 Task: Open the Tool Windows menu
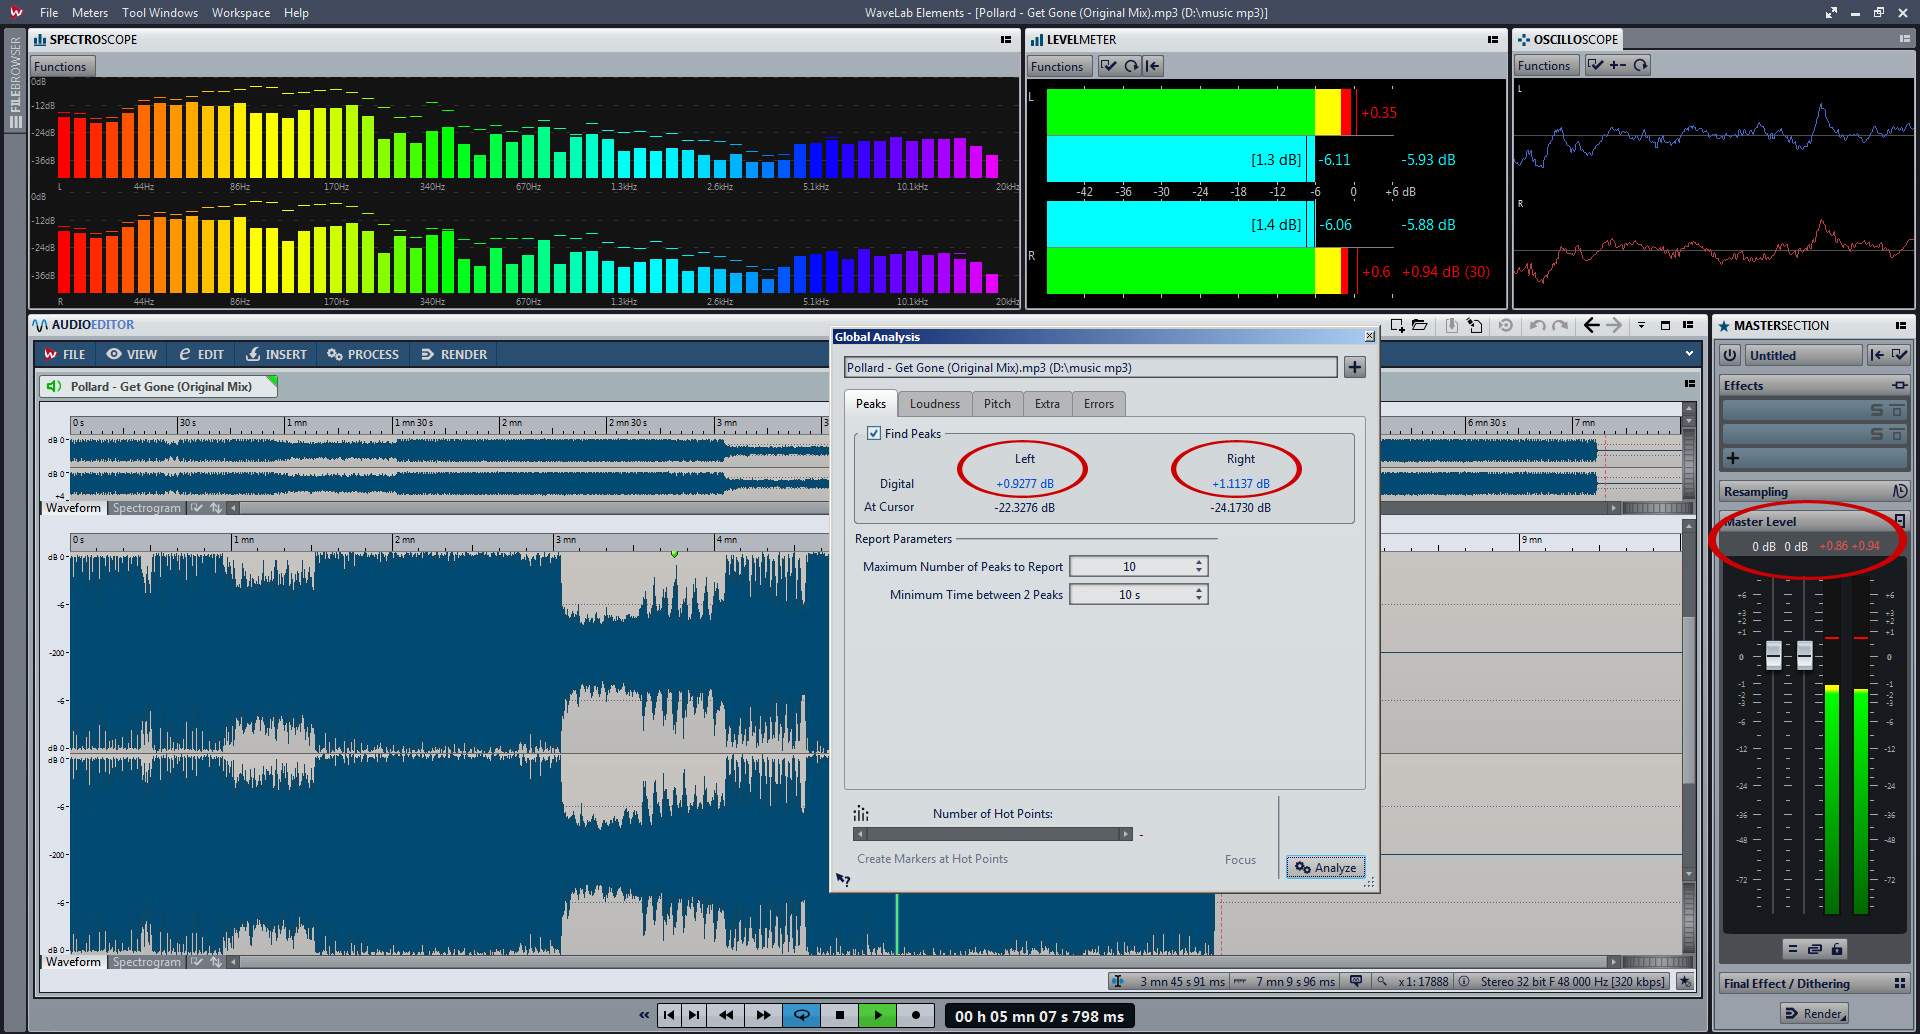coord(160,13)
